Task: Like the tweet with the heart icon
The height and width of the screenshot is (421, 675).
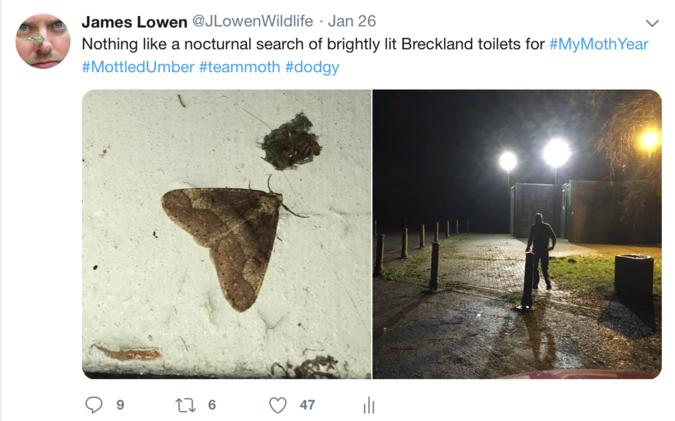Action: (x=278, y=405)
